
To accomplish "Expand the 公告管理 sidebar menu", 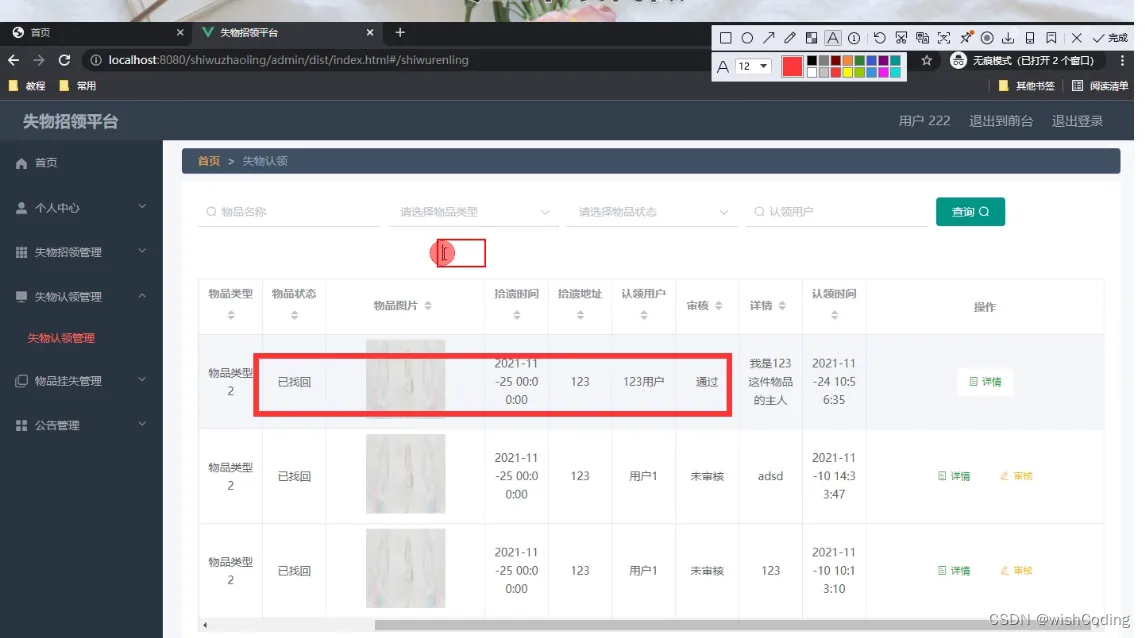I will [81, 425].
